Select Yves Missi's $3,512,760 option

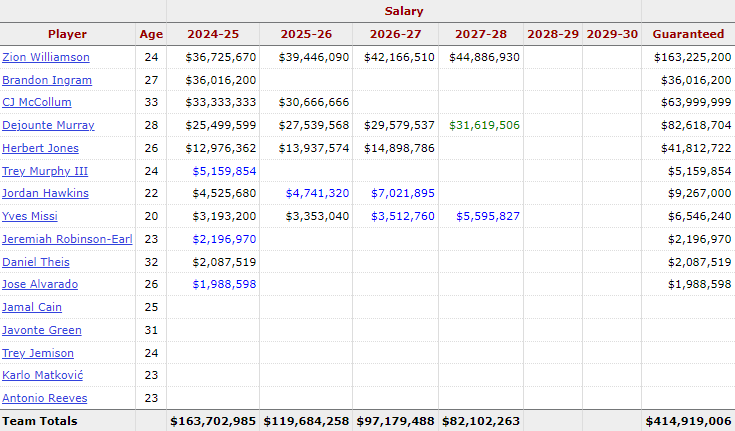(x=403, y=216)
